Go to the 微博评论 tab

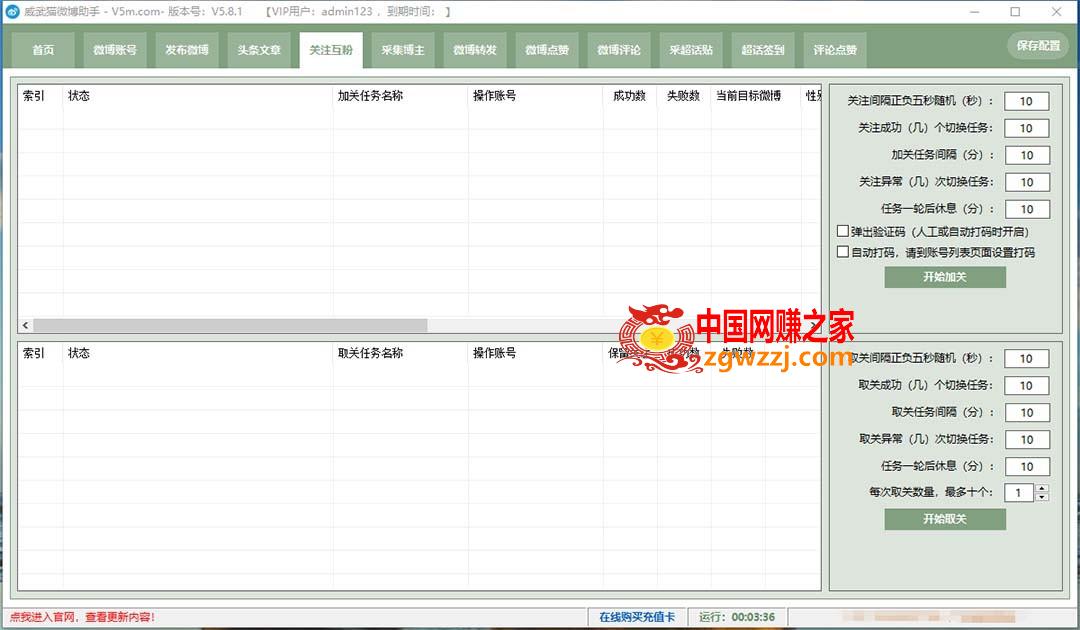click(x=619, y=50)
